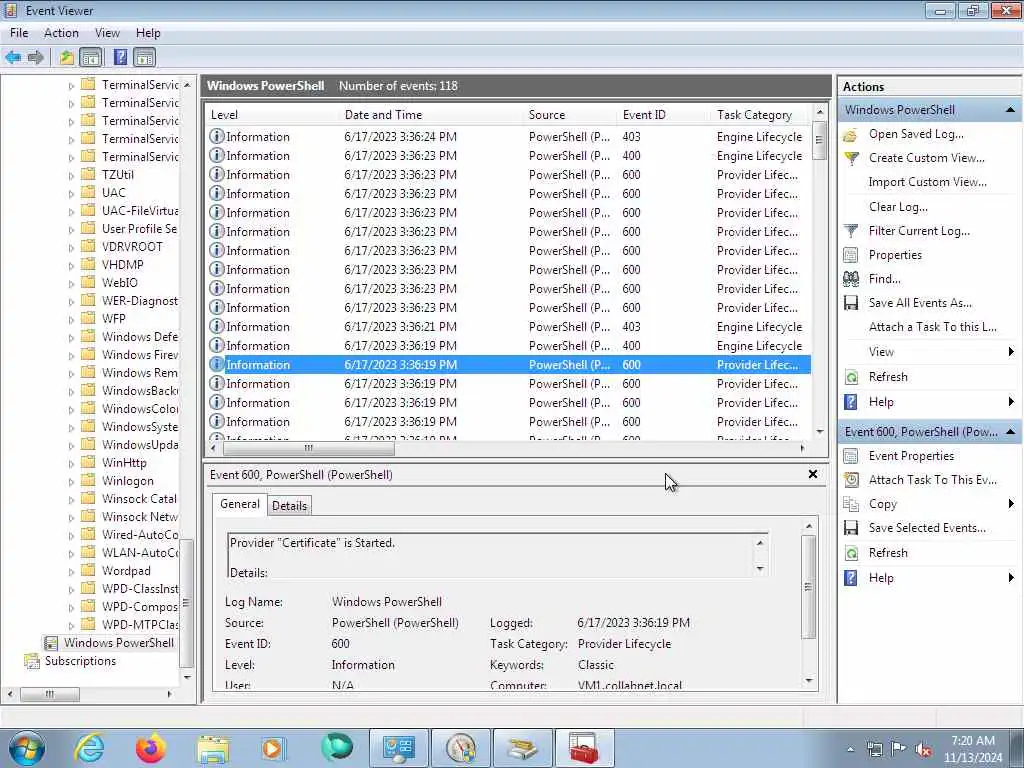Select the Windows Defe folder in tree
Viewport: 1024px width, 768px height.
pos(139,337)
